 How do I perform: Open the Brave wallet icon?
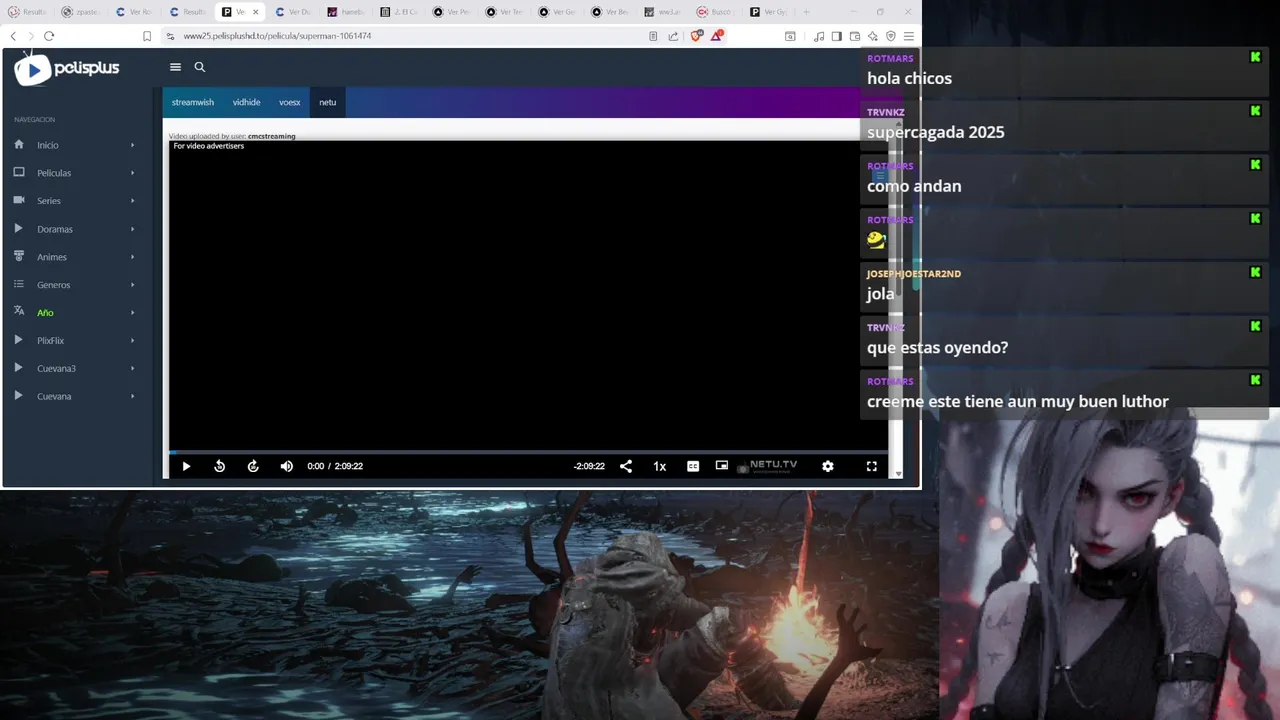(x=855, y=36)
